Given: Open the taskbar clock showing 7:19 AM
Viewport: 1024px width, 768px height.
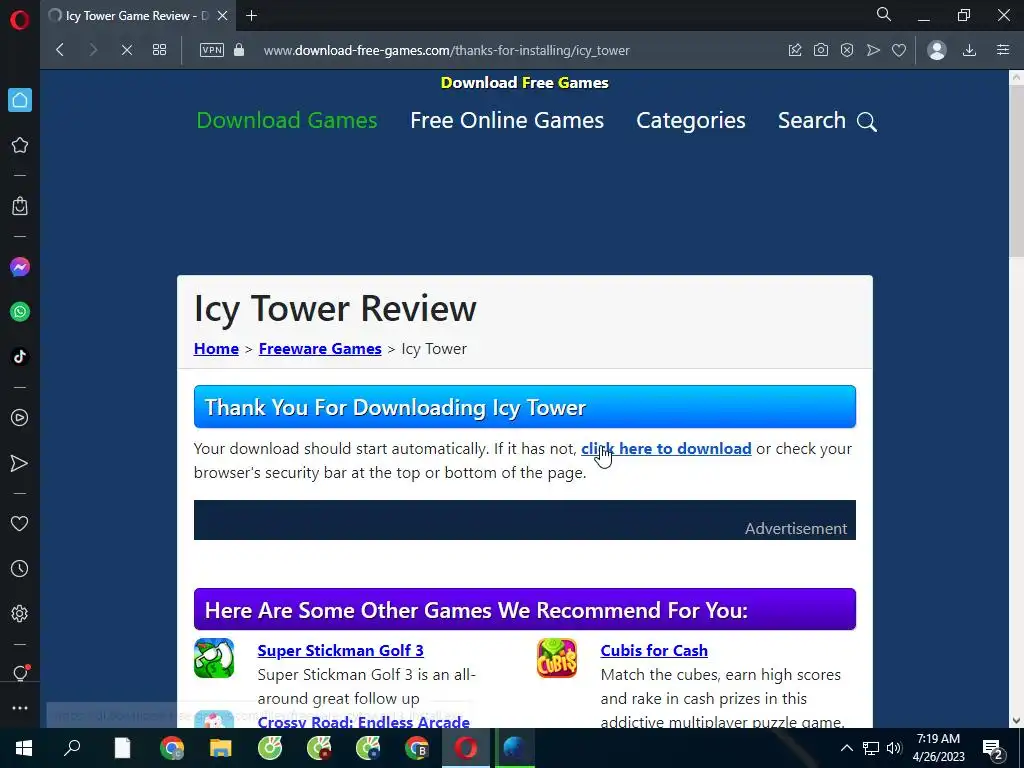Looking at the screenshot, I should [938, 748].
